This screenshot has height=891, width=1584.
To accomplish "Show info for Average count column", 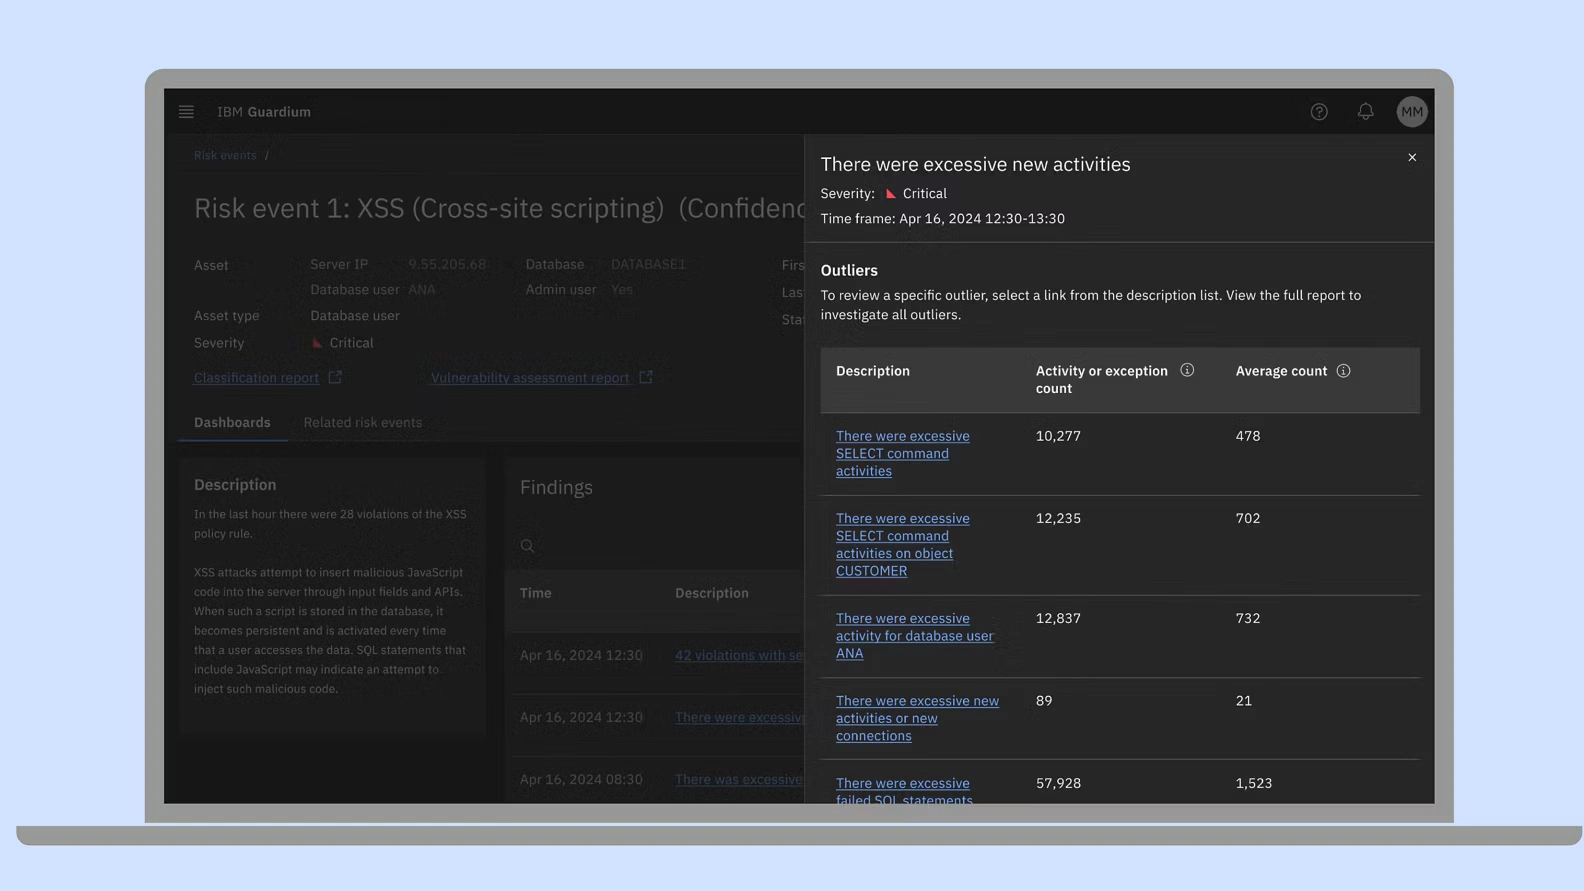I will [x=1343, y=371].
